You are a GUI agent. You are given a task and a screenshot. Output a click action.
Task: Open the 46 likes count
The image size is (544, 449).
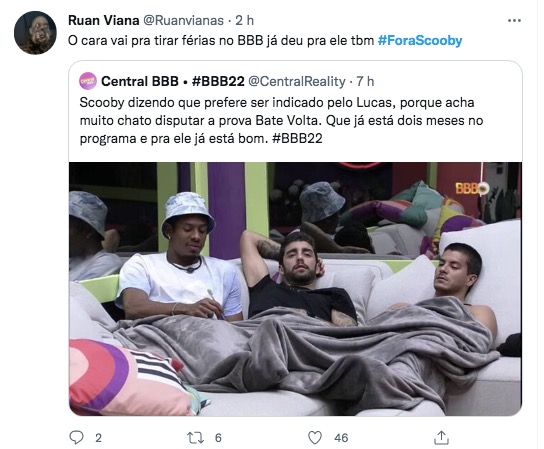pyautogui.click(x=341, y=438)
